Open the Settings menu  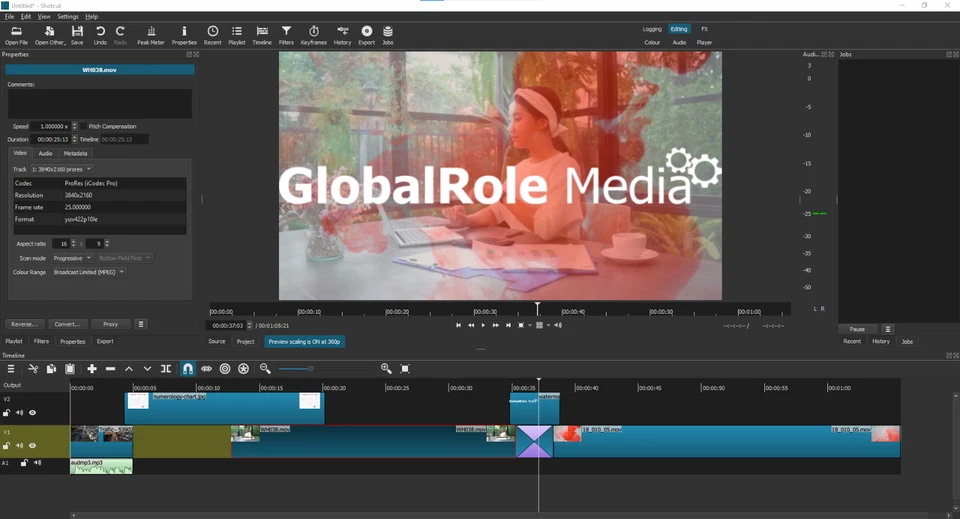point(67,17)
